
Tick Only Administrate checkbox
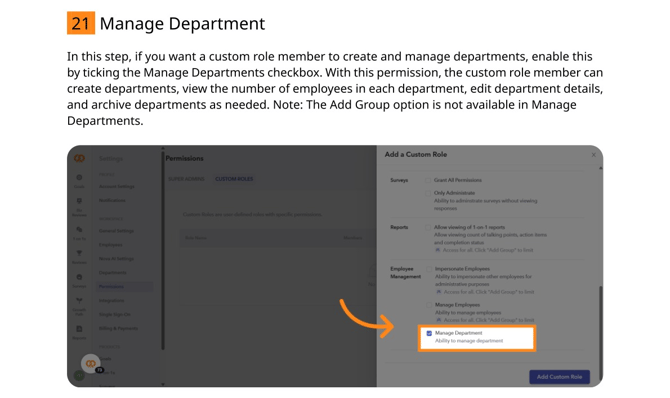(428, 193)
